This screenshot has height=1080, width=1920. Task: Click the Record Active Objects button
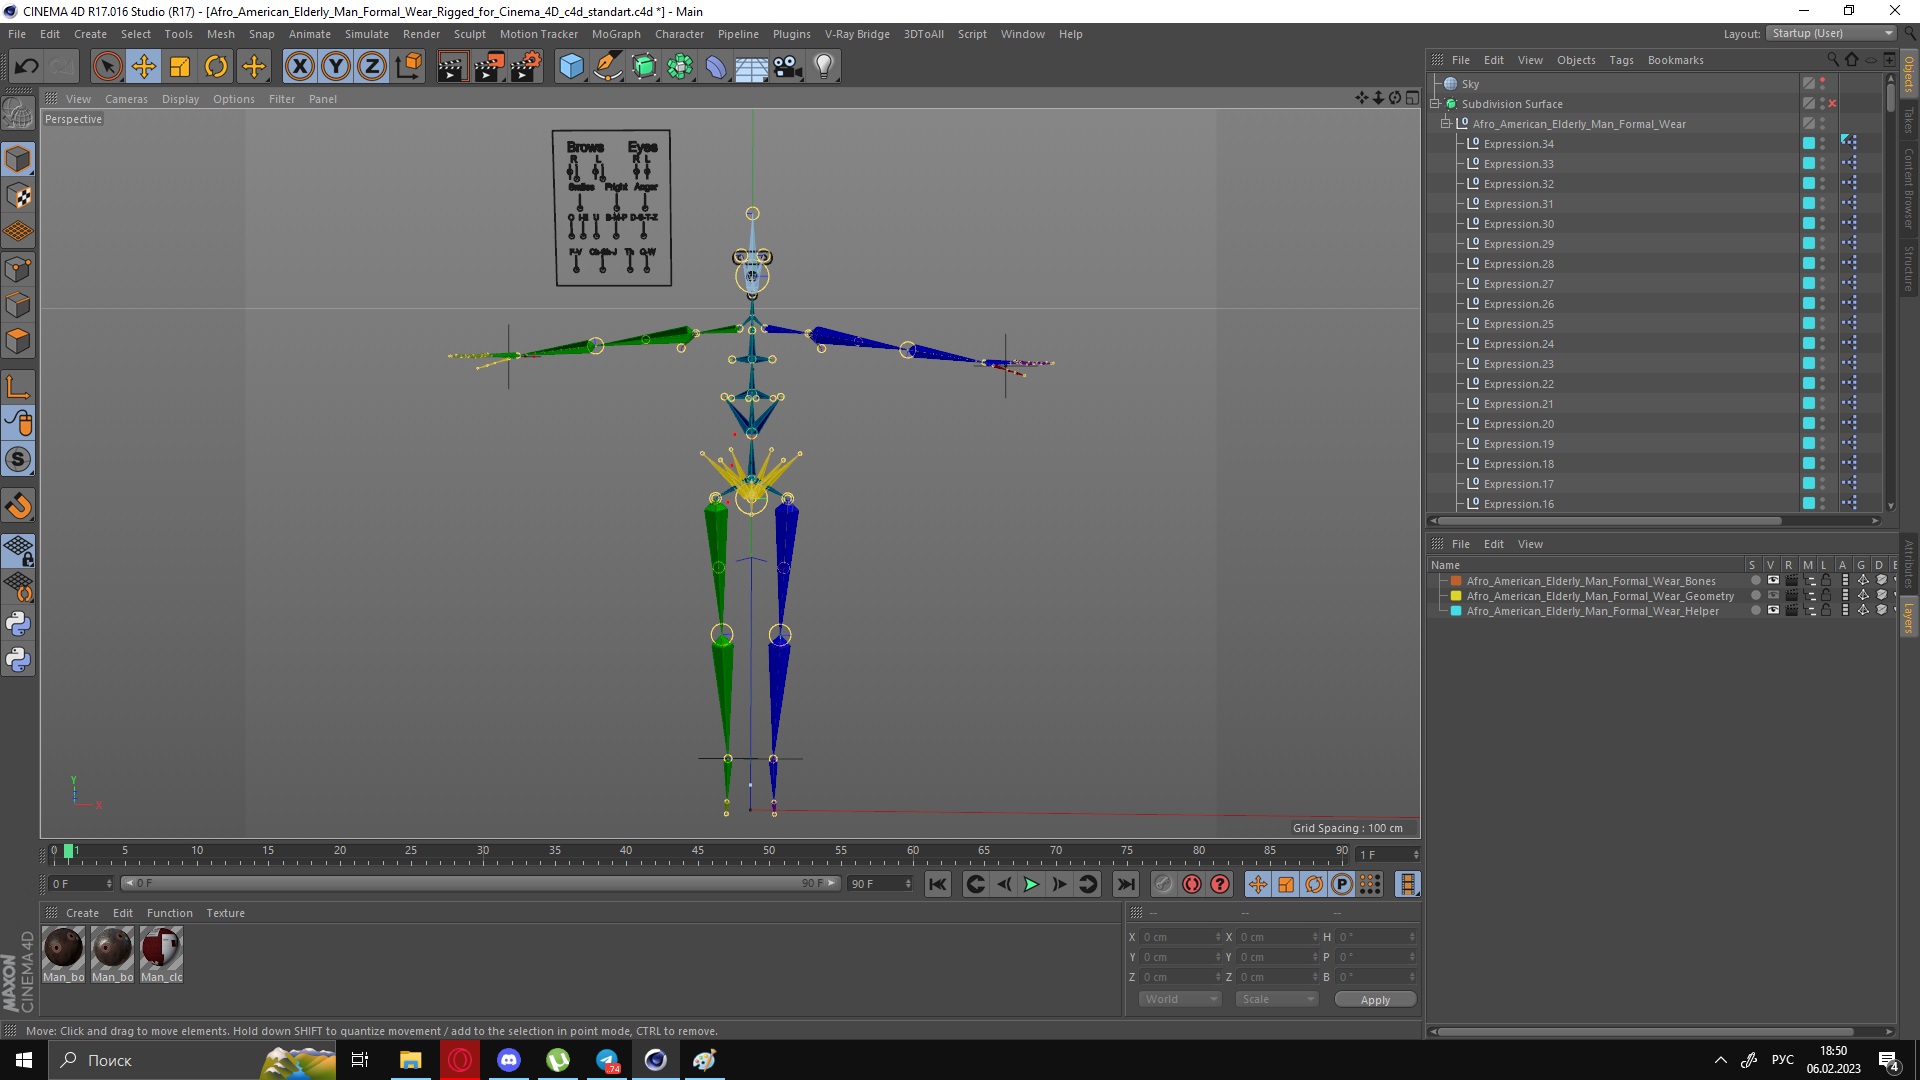click(1163, 884)
